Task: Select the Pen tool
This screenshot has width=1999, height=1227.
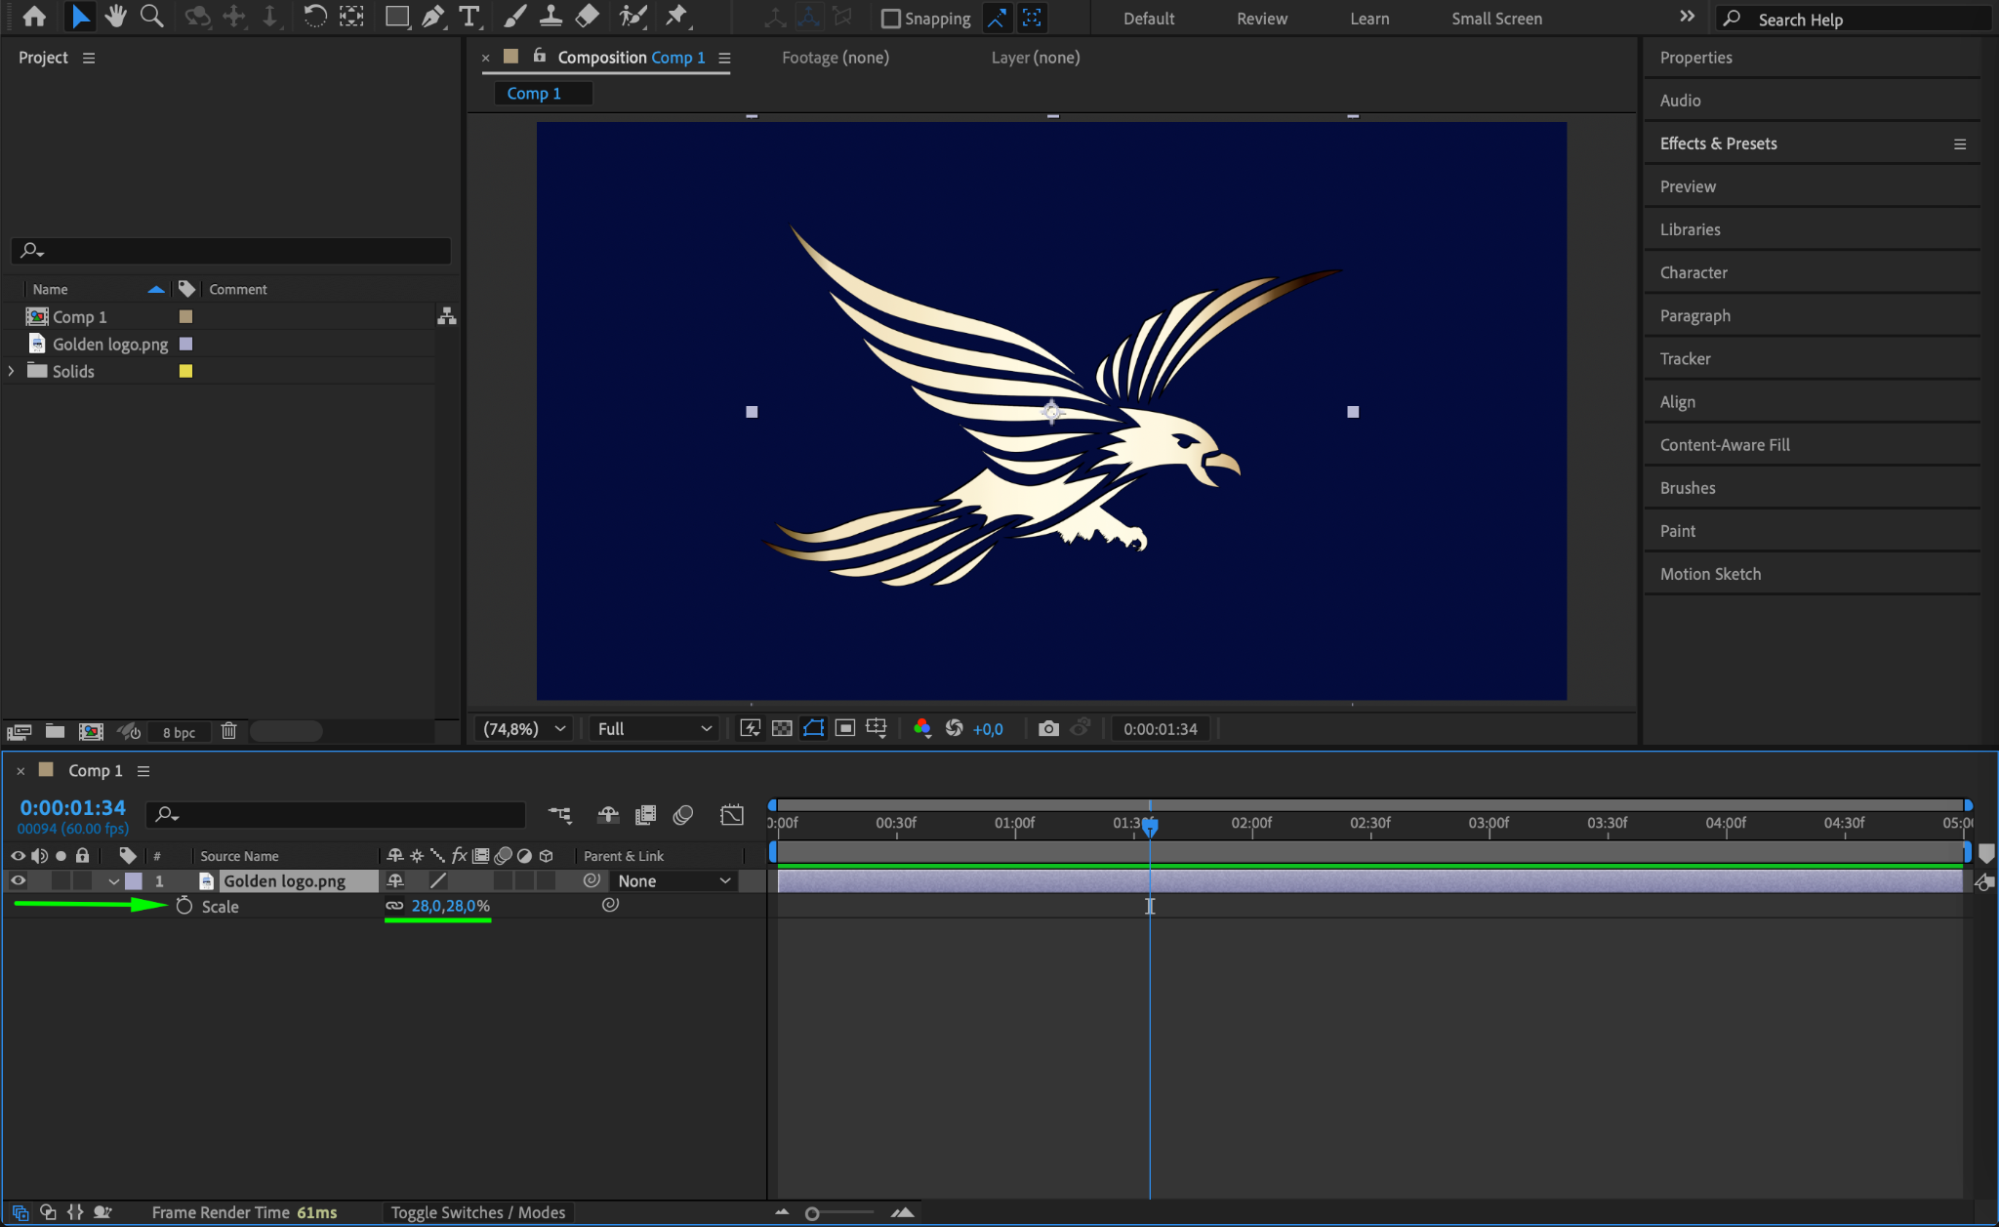Action: [432, 16]
